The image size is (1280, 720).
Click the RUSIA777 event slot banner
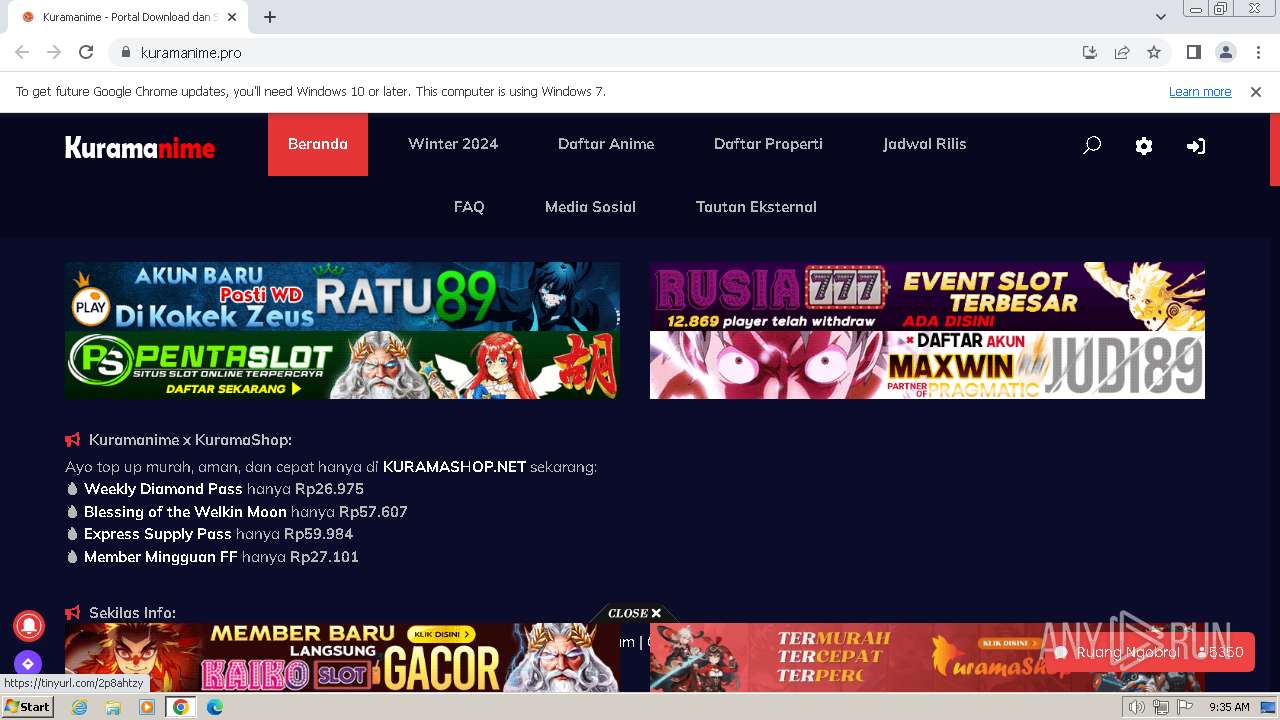(927, 296)
